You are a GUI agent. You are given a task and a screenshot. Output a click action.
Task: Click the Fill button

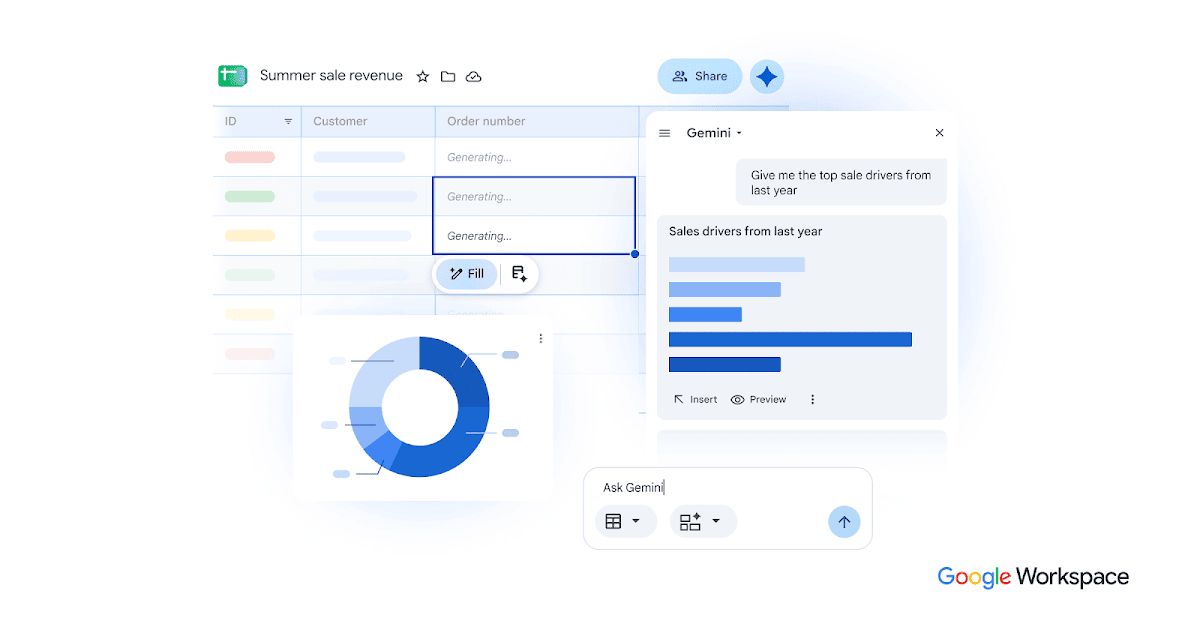tap(466, 274)
